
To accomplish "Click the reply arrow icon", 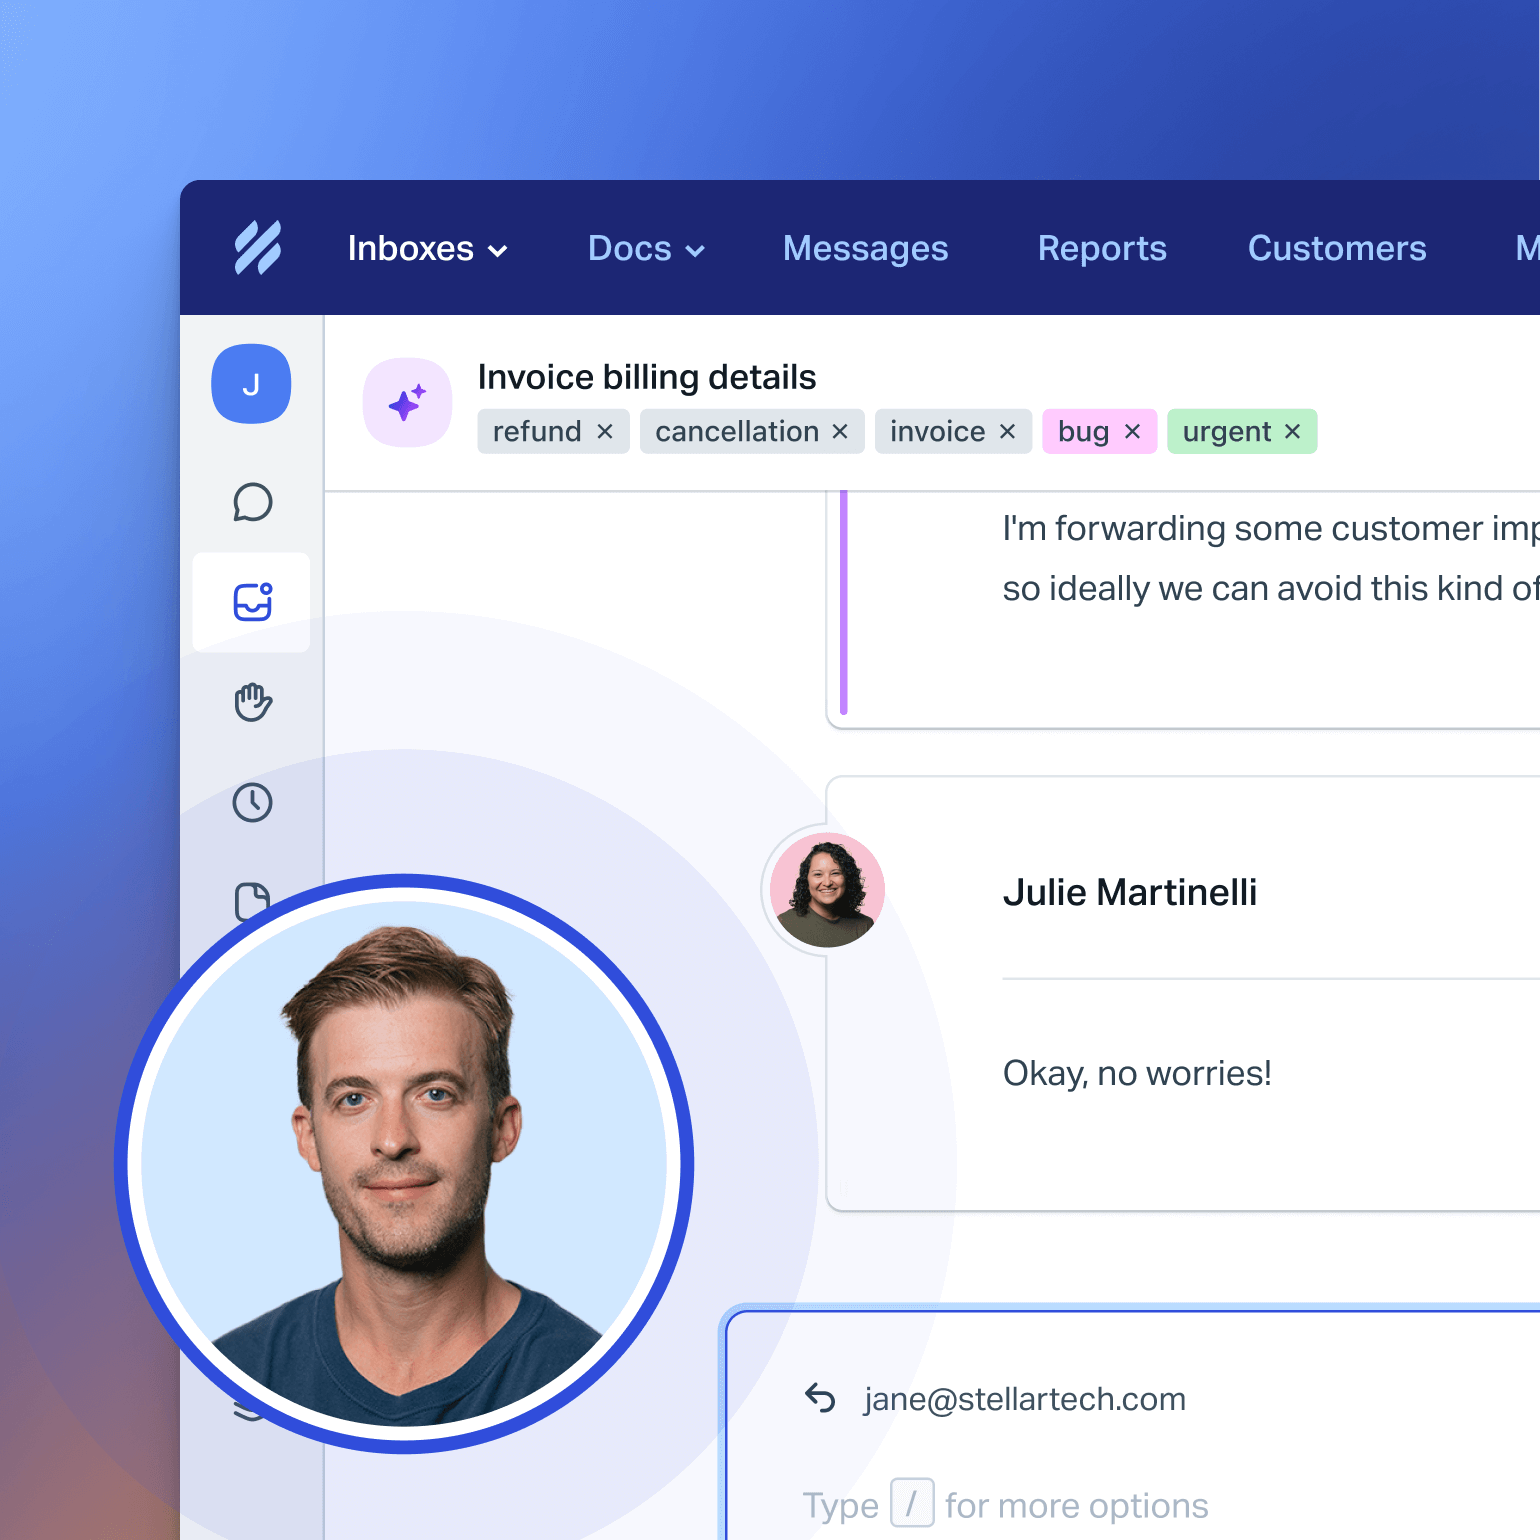I will [820, 1398].
